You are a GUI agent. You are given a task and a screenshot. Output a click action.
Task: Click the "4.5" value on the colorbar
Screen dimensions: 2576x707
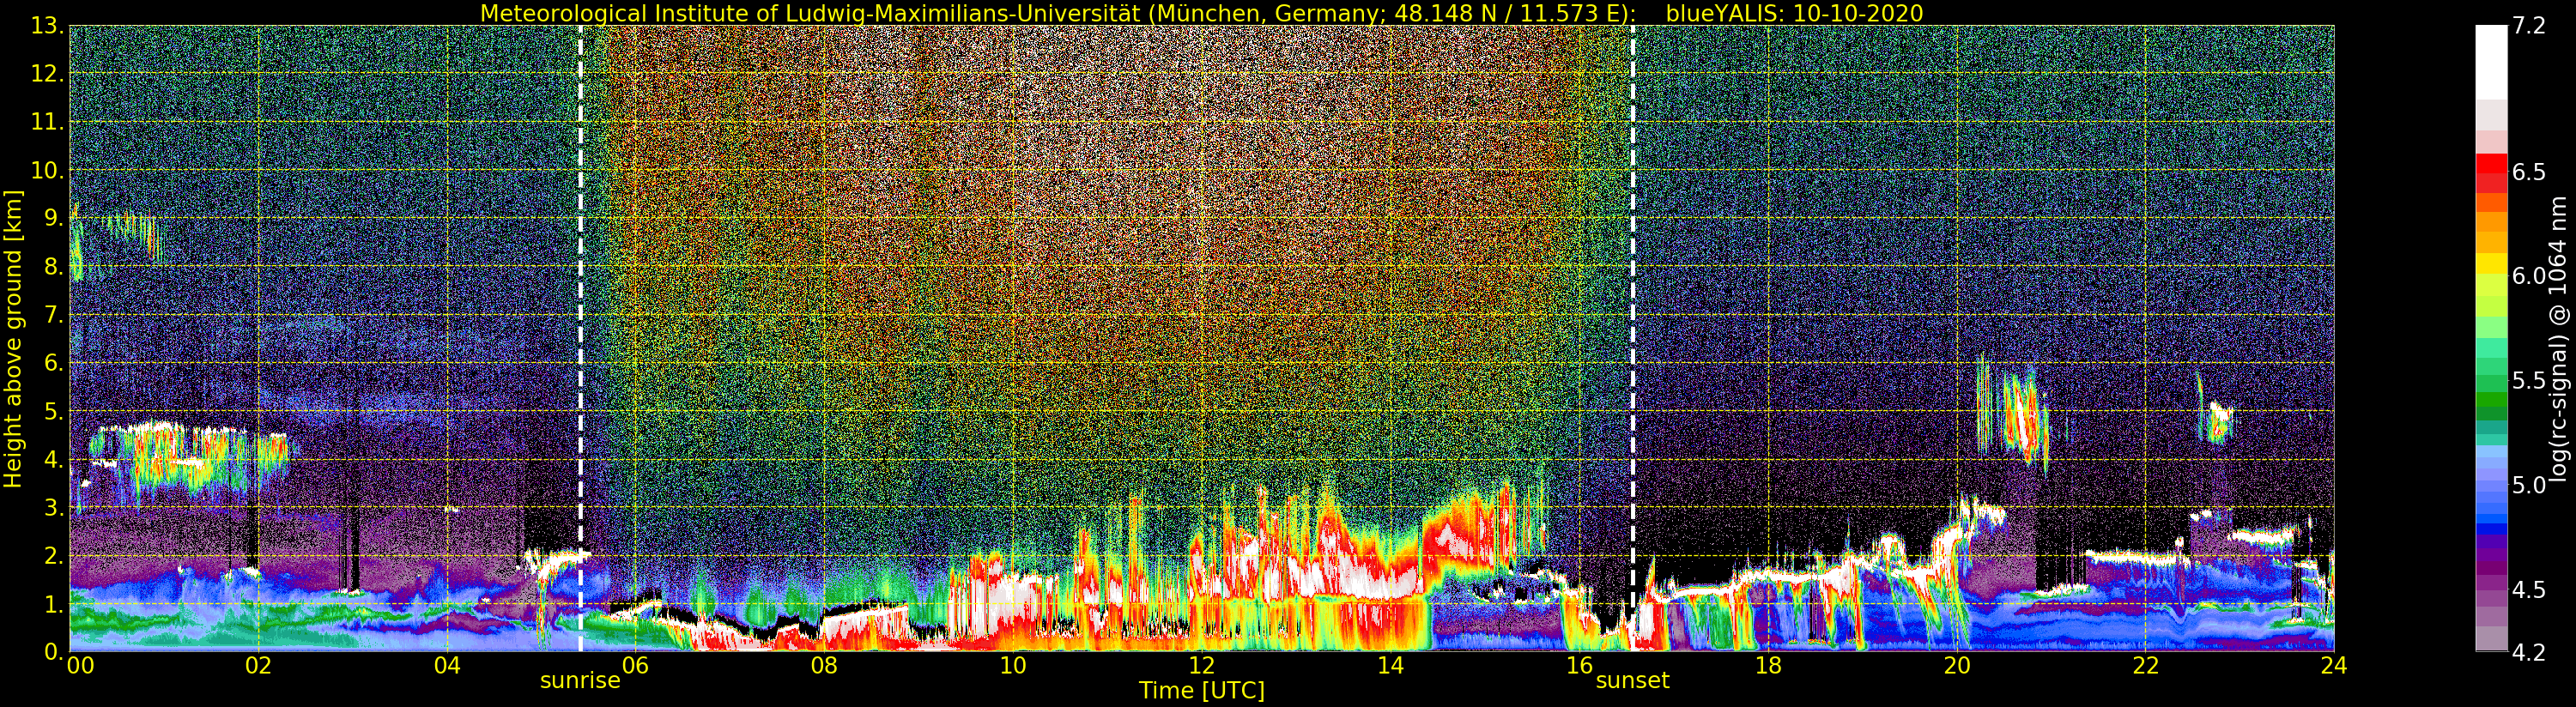pyautogui.click(x=2529, y=589)
